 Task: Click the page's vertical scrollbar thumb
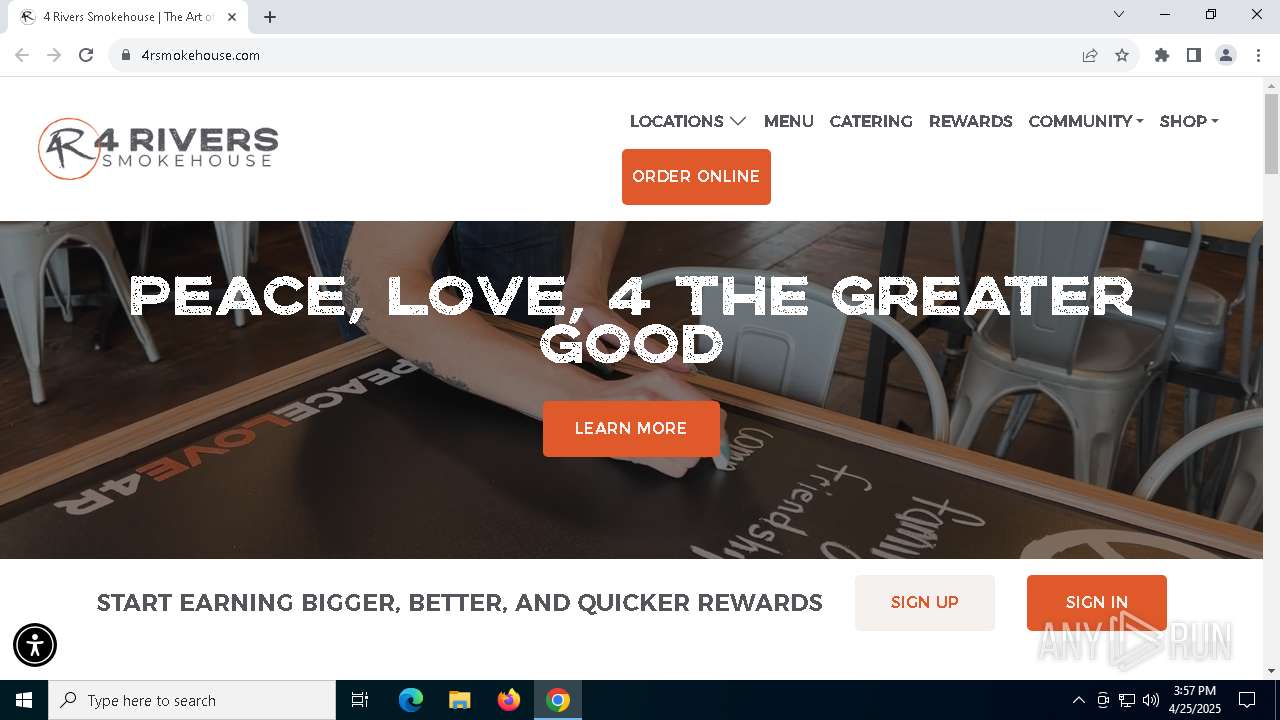tap(1271, 133)
